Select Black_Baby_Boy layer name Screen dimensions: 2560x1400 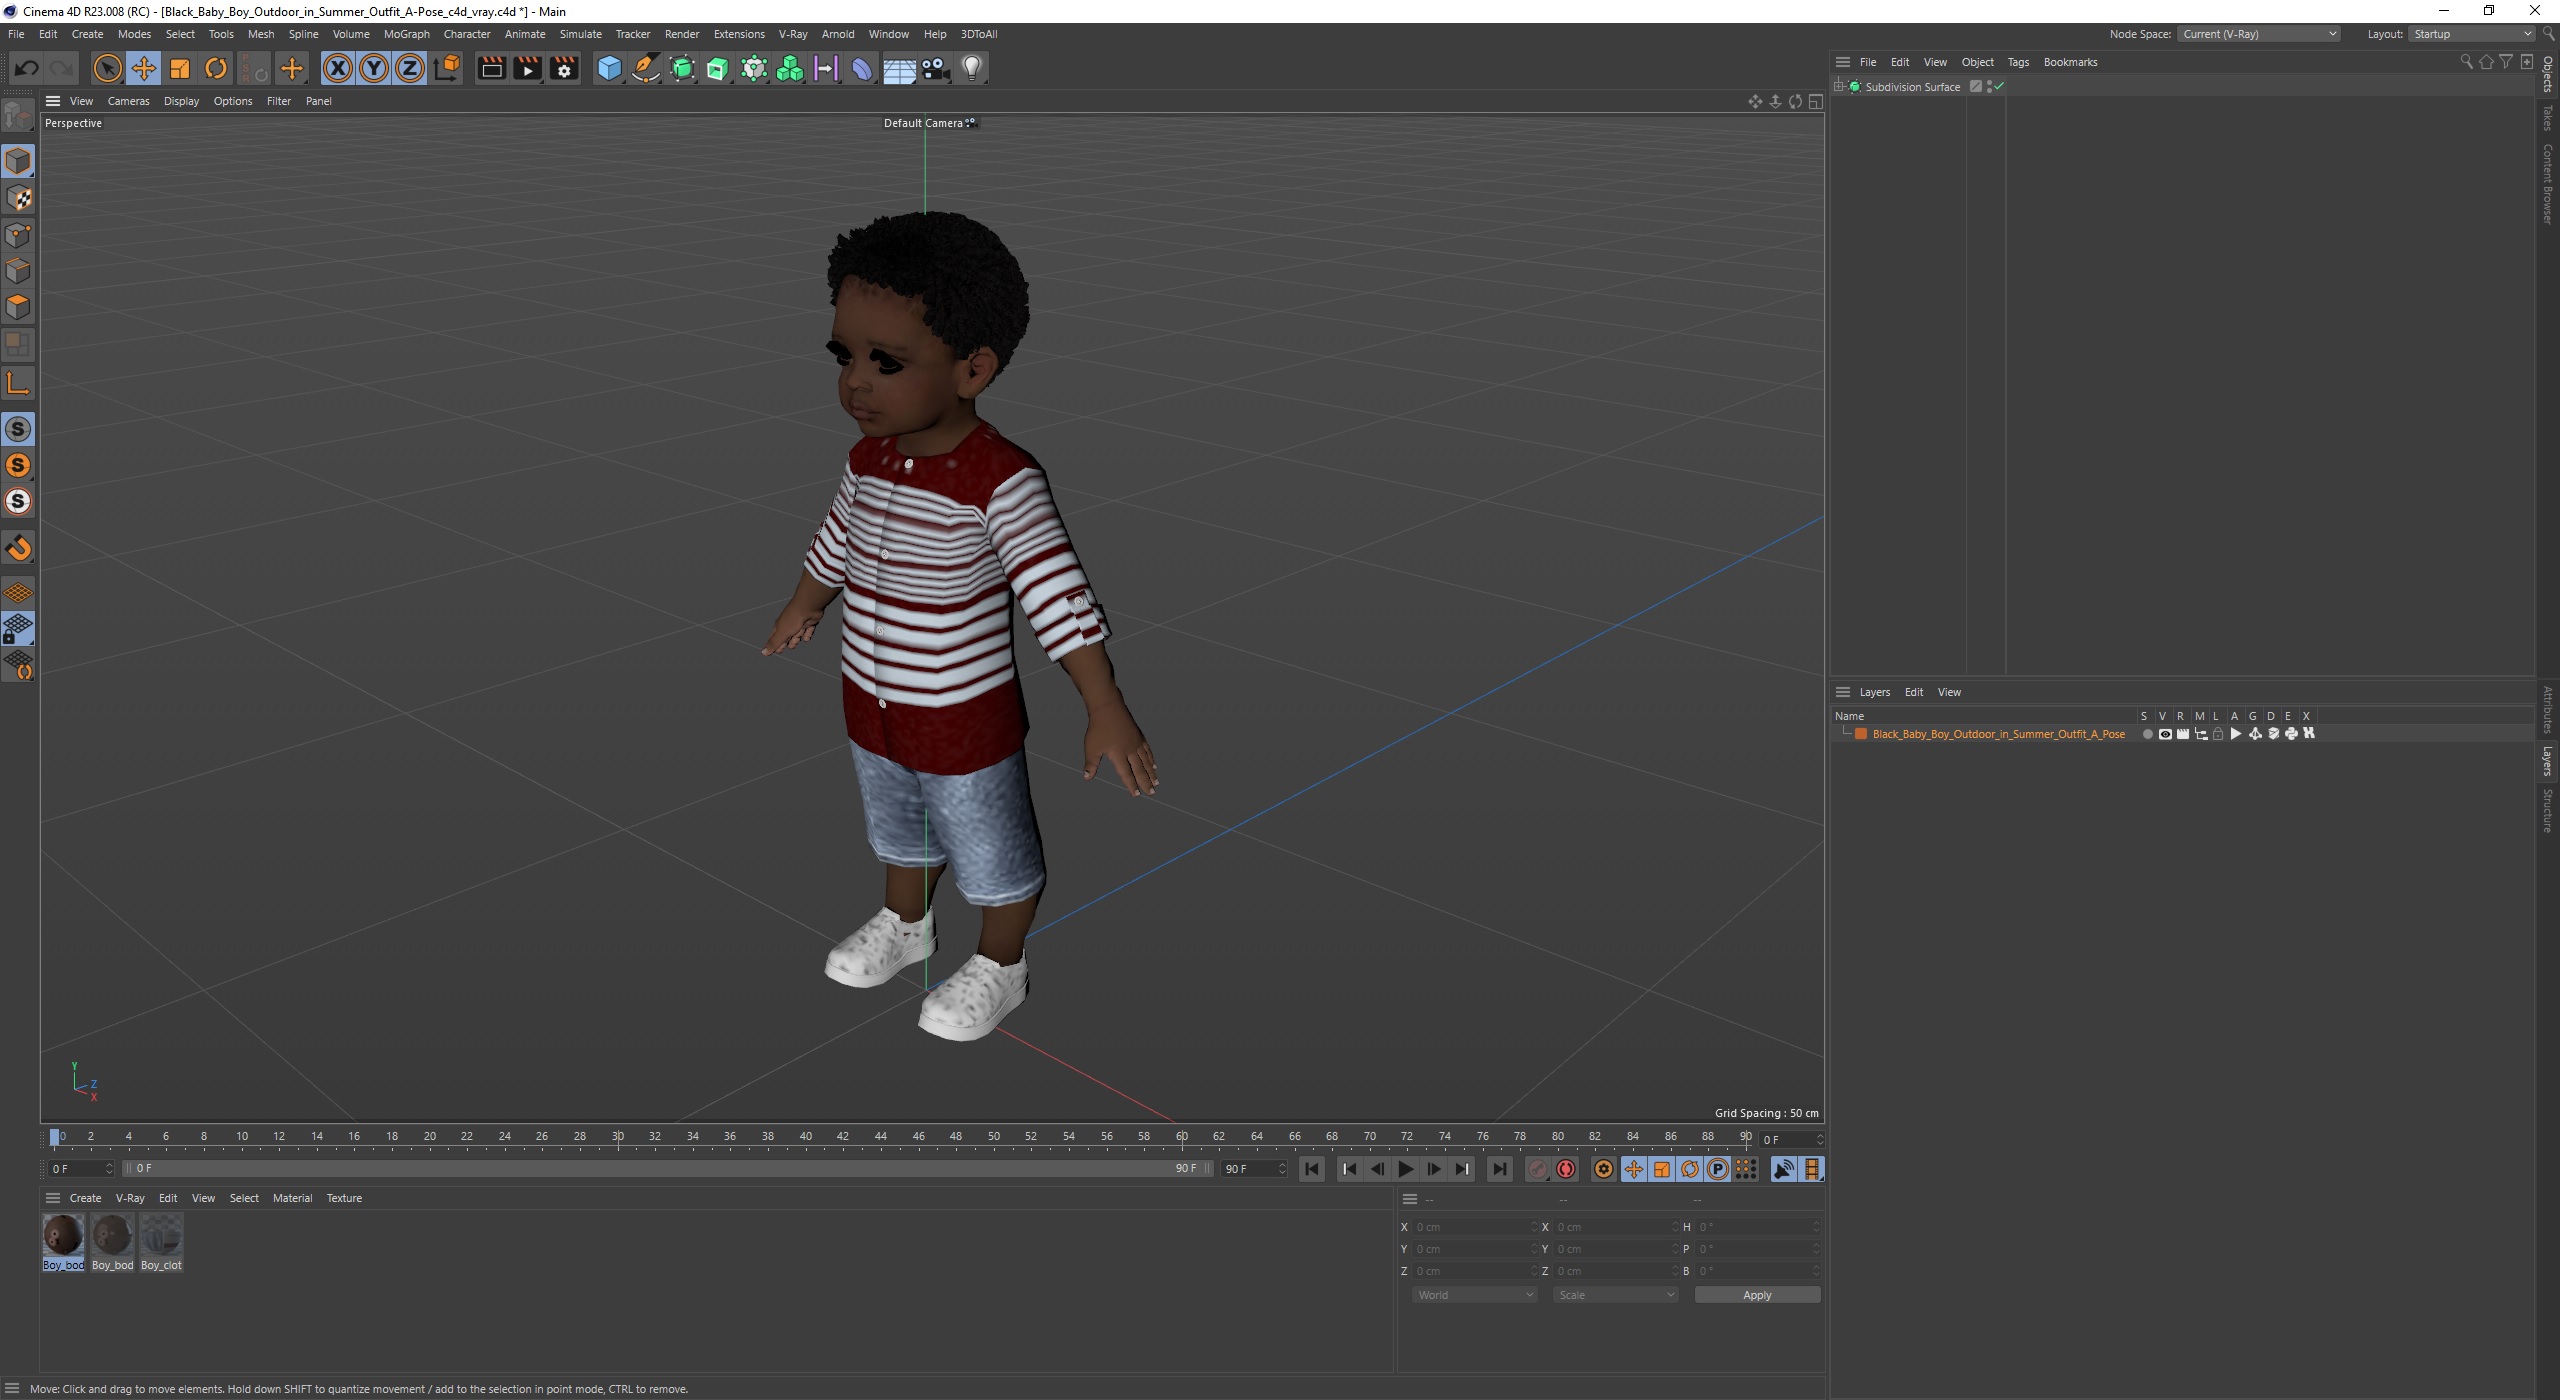(1998, 734)
